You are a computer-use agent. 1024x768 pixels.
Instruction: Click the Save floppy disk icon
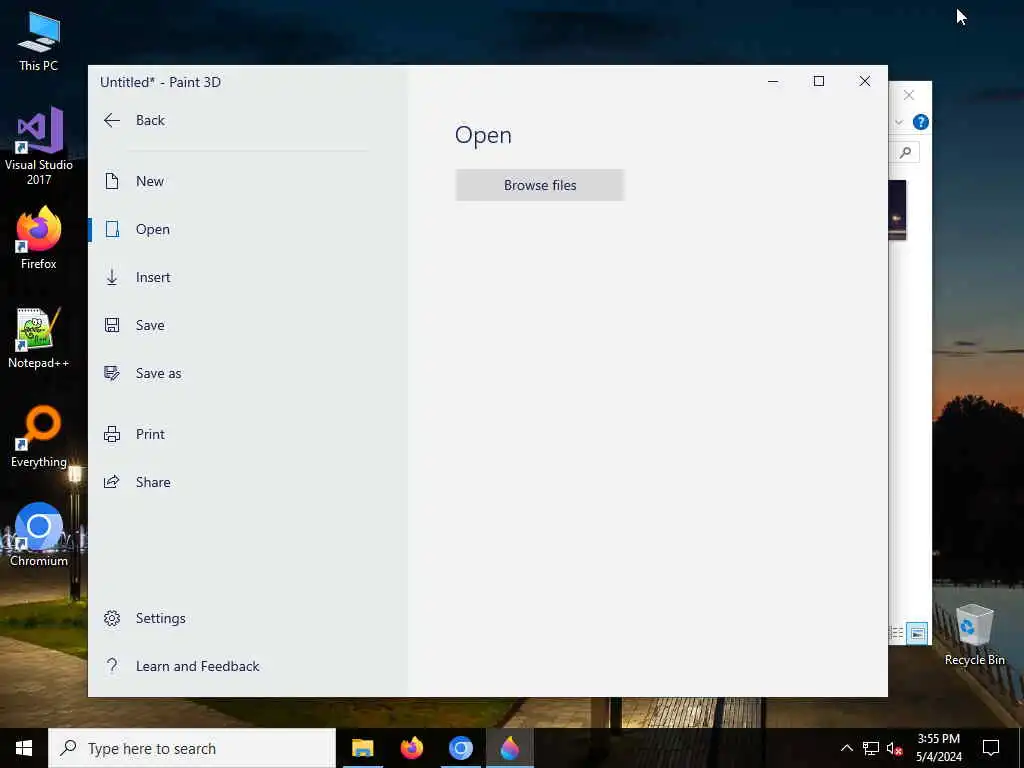[112, 325]
